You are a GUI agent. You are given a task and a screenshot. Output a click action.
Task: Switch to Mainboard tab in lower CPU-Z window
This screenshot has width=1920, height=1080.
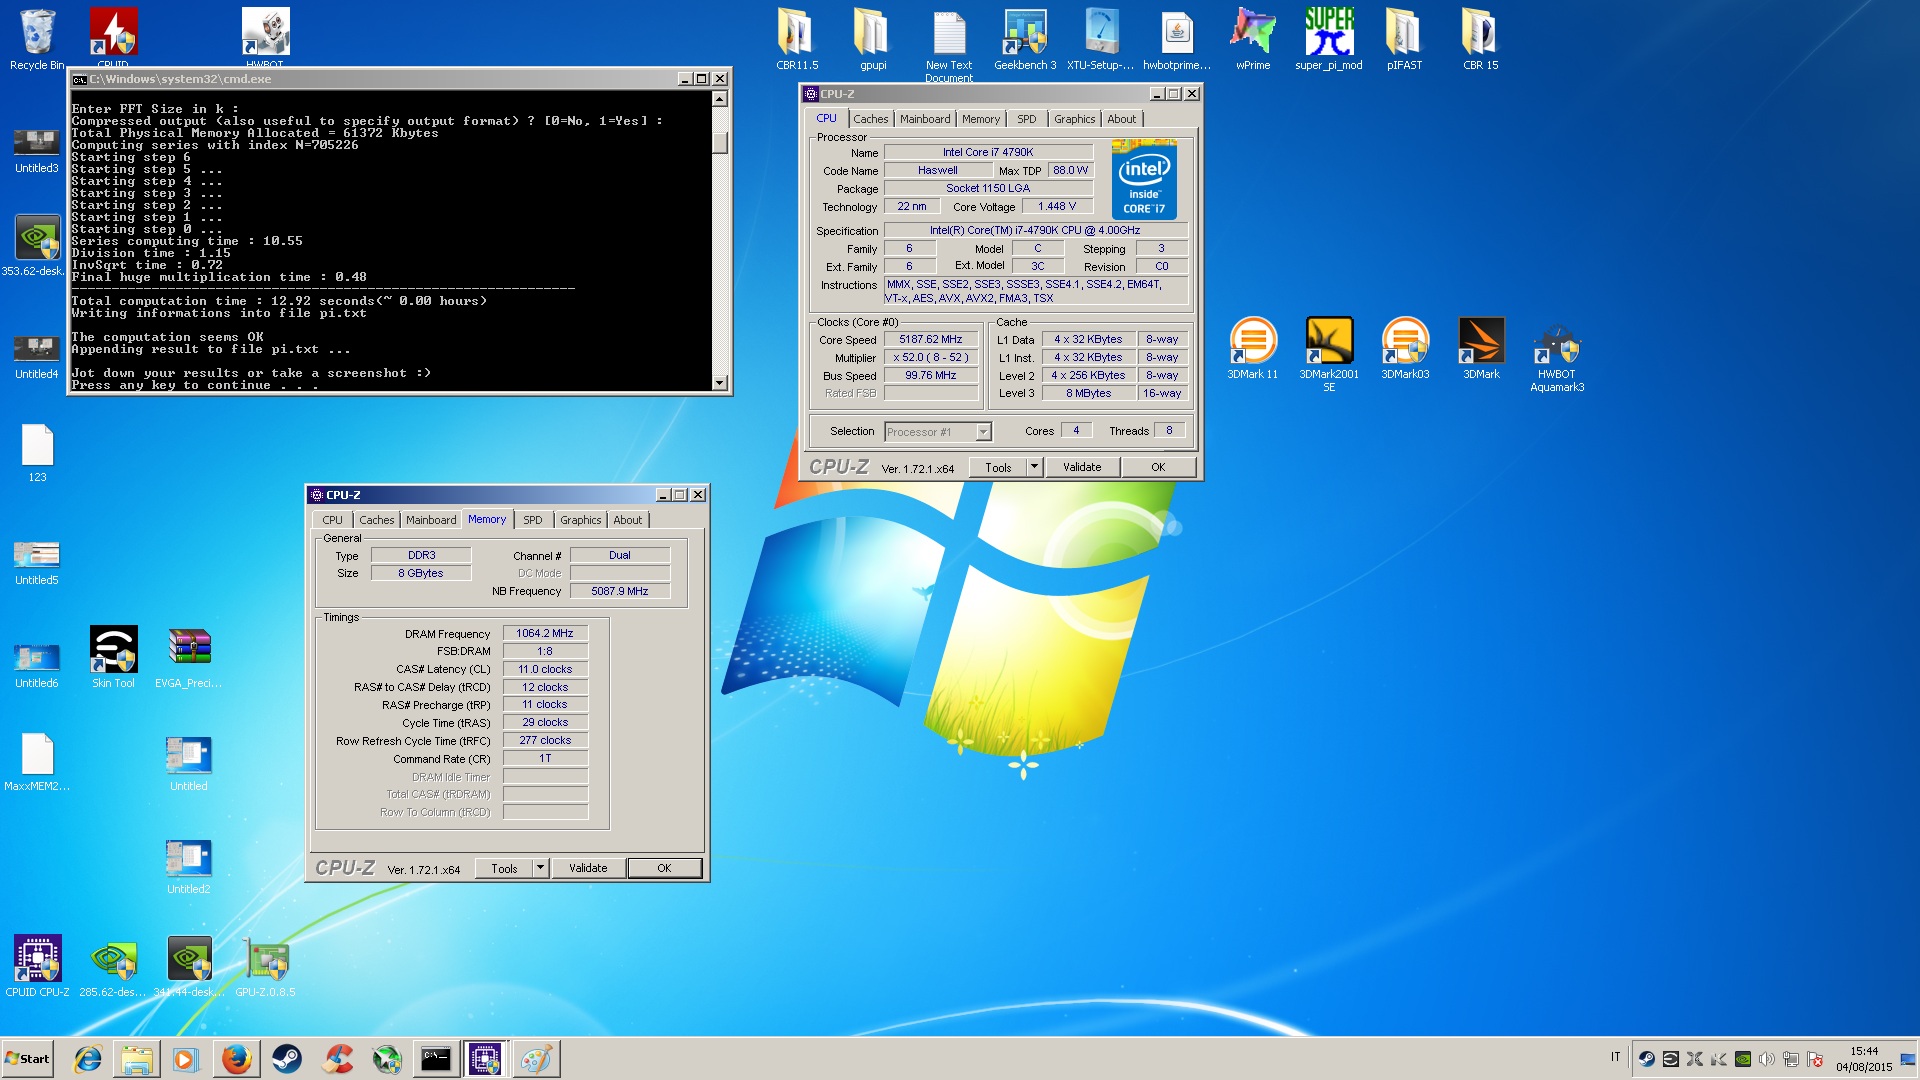click(x=431, y=520)
